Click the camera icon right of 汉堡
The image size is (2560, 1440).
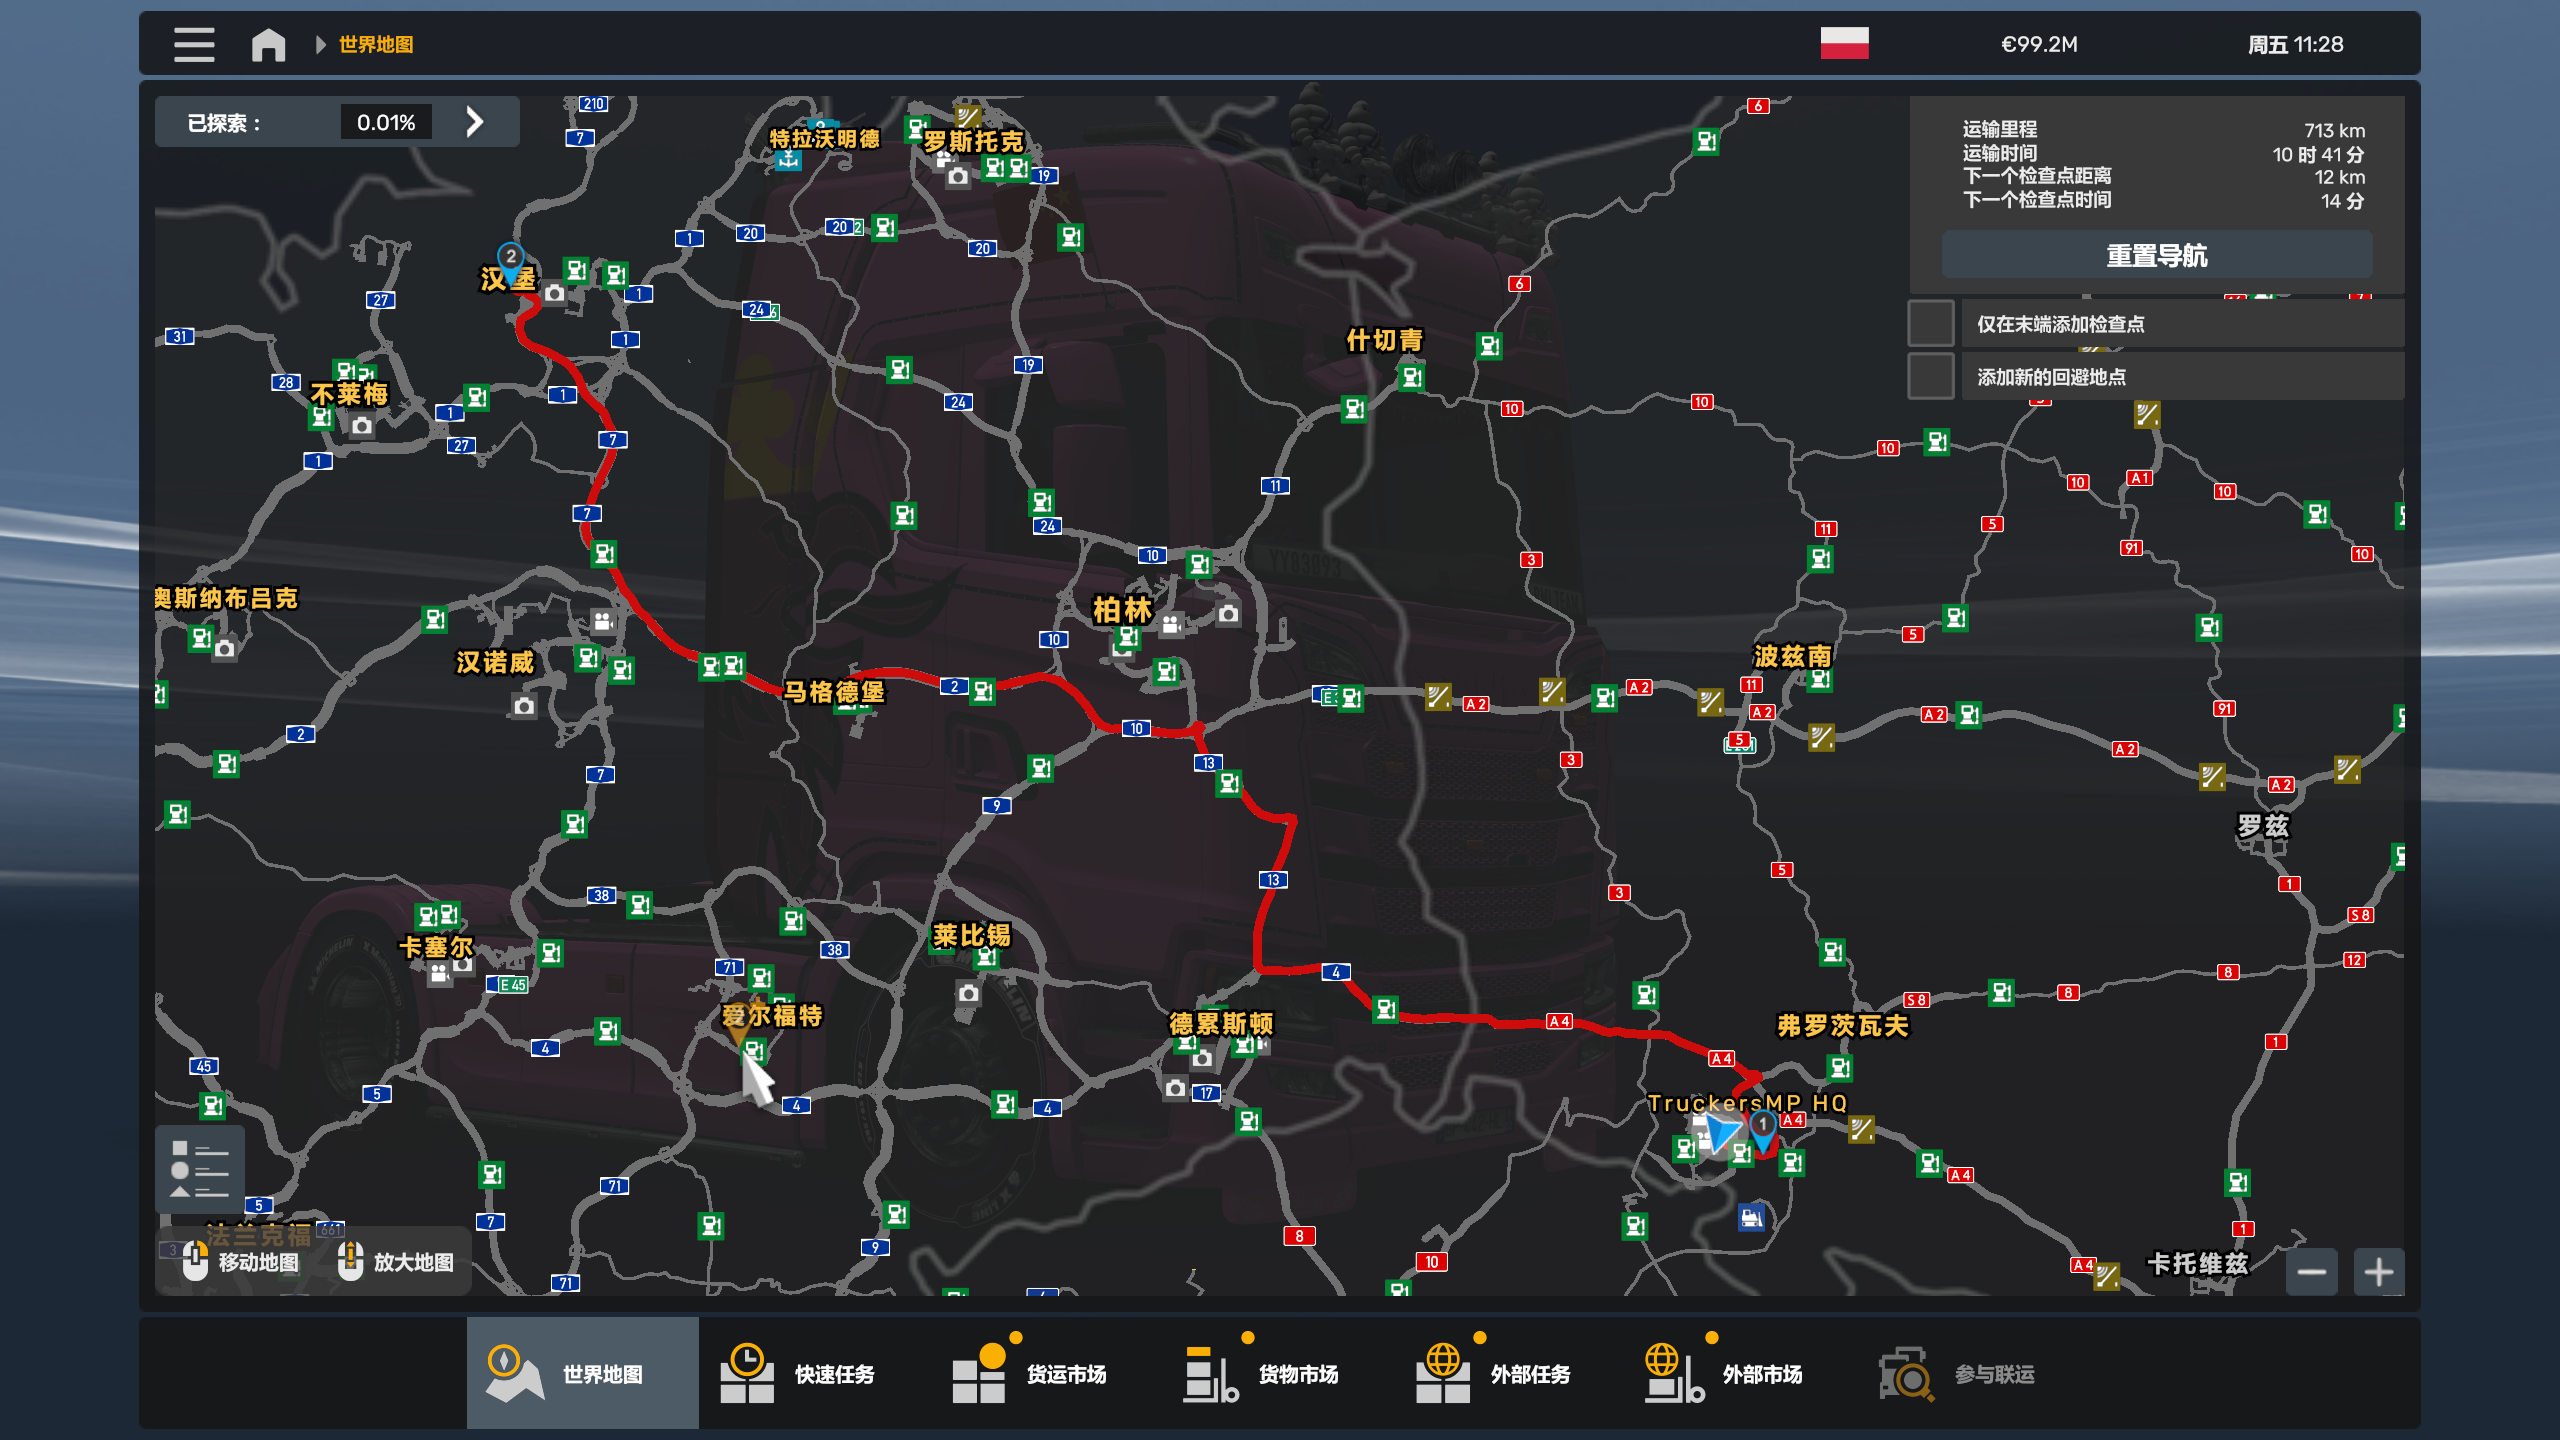point(554,294)
